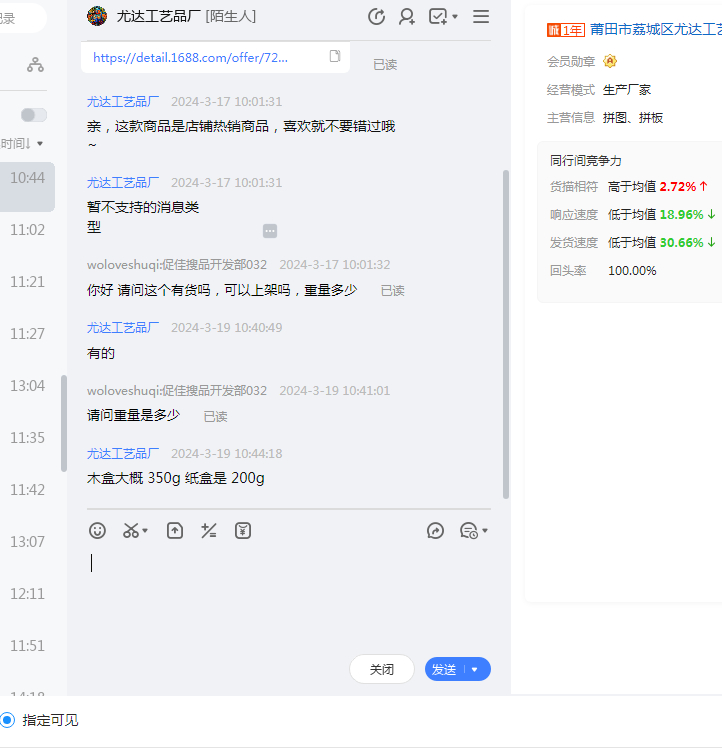Open the calculator icon in chat toolbar

pos(209,531)
